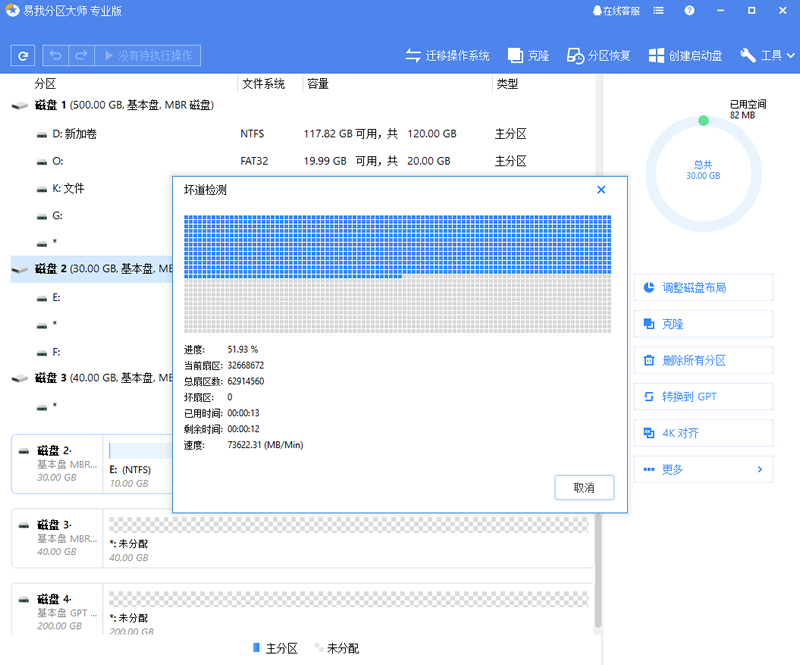Click the refresh icon in the toolbar
The image size is (800, 665).
(22, 55)
